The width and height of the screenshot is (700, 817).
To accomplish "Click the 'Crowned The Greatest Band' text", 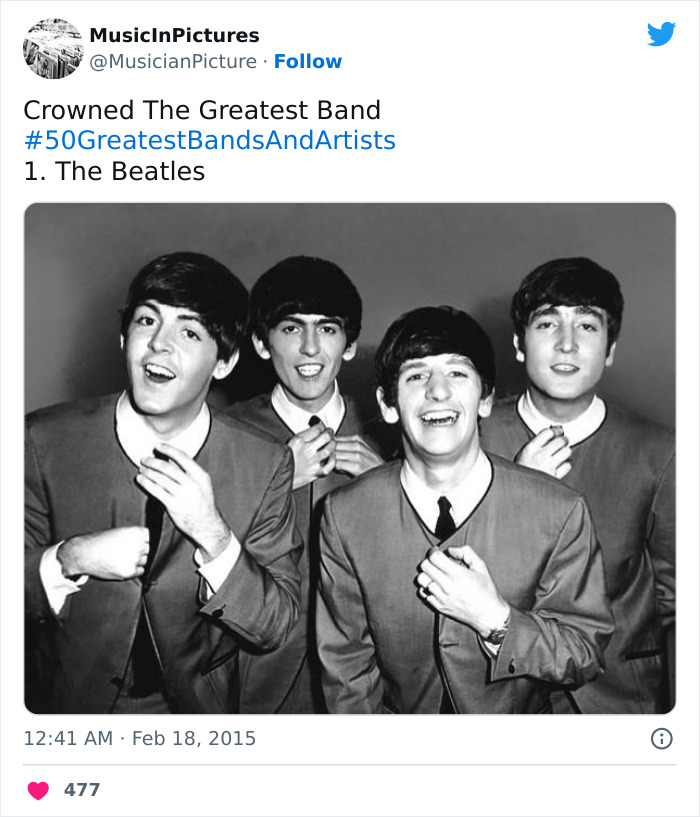I will [202, 109].
